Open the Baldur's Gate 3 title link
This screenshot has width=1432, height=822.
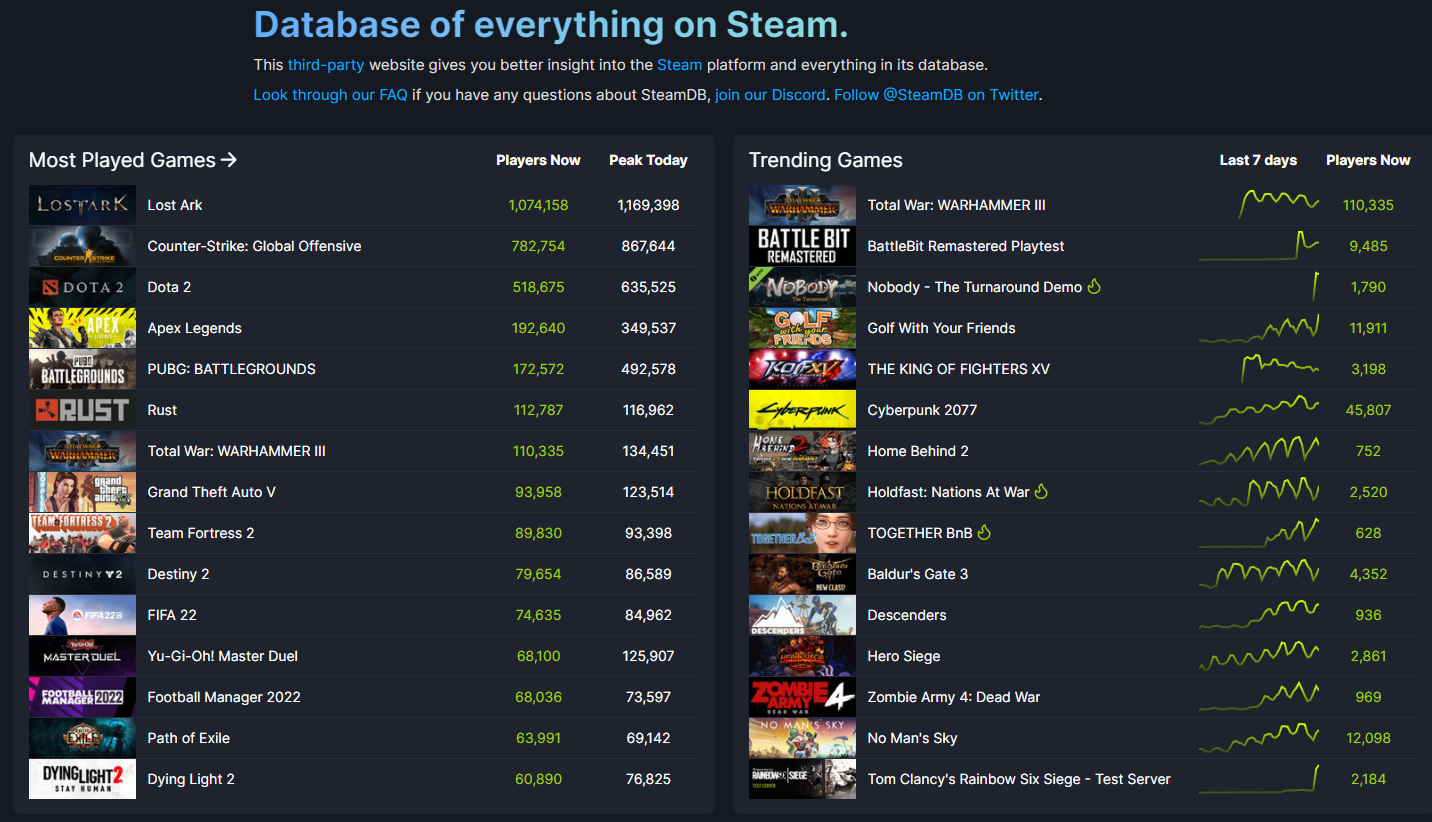(x=918, y=574)
